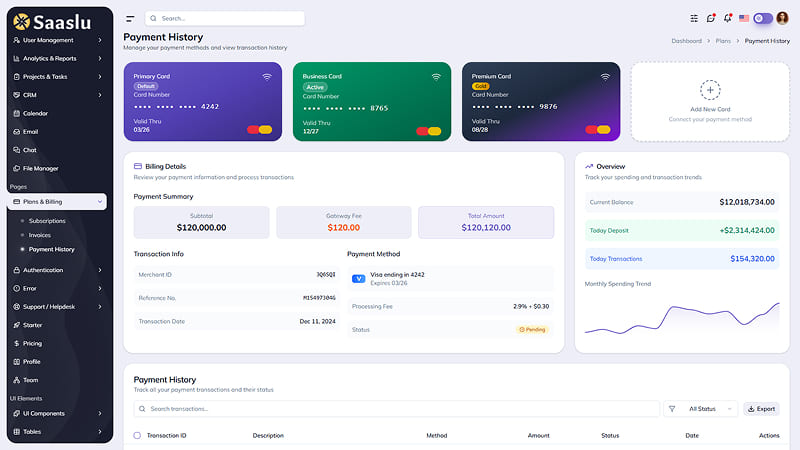800x450 pixels.
Task: Click plus icon to add new card
Action: click(710, 90)
